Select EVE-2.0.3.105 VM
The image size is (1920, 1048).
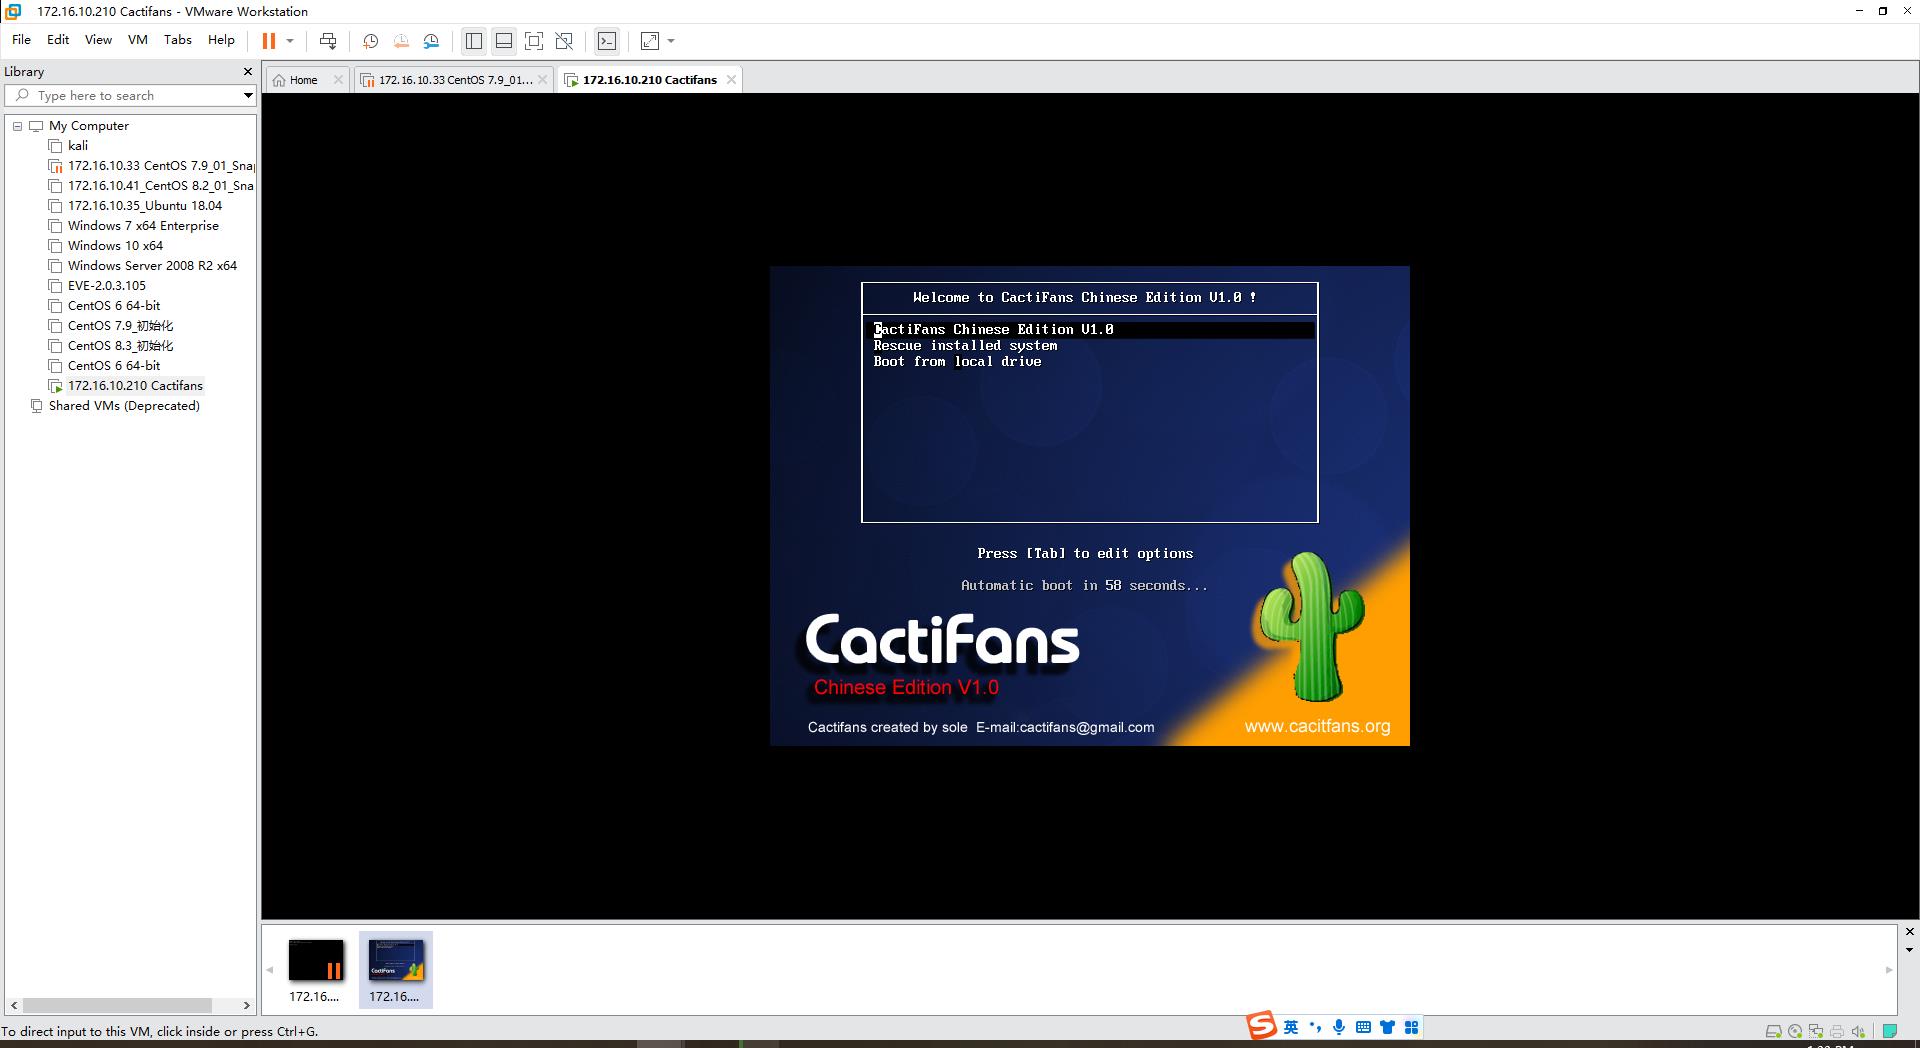pyautogui.click(x=106, y=286)
